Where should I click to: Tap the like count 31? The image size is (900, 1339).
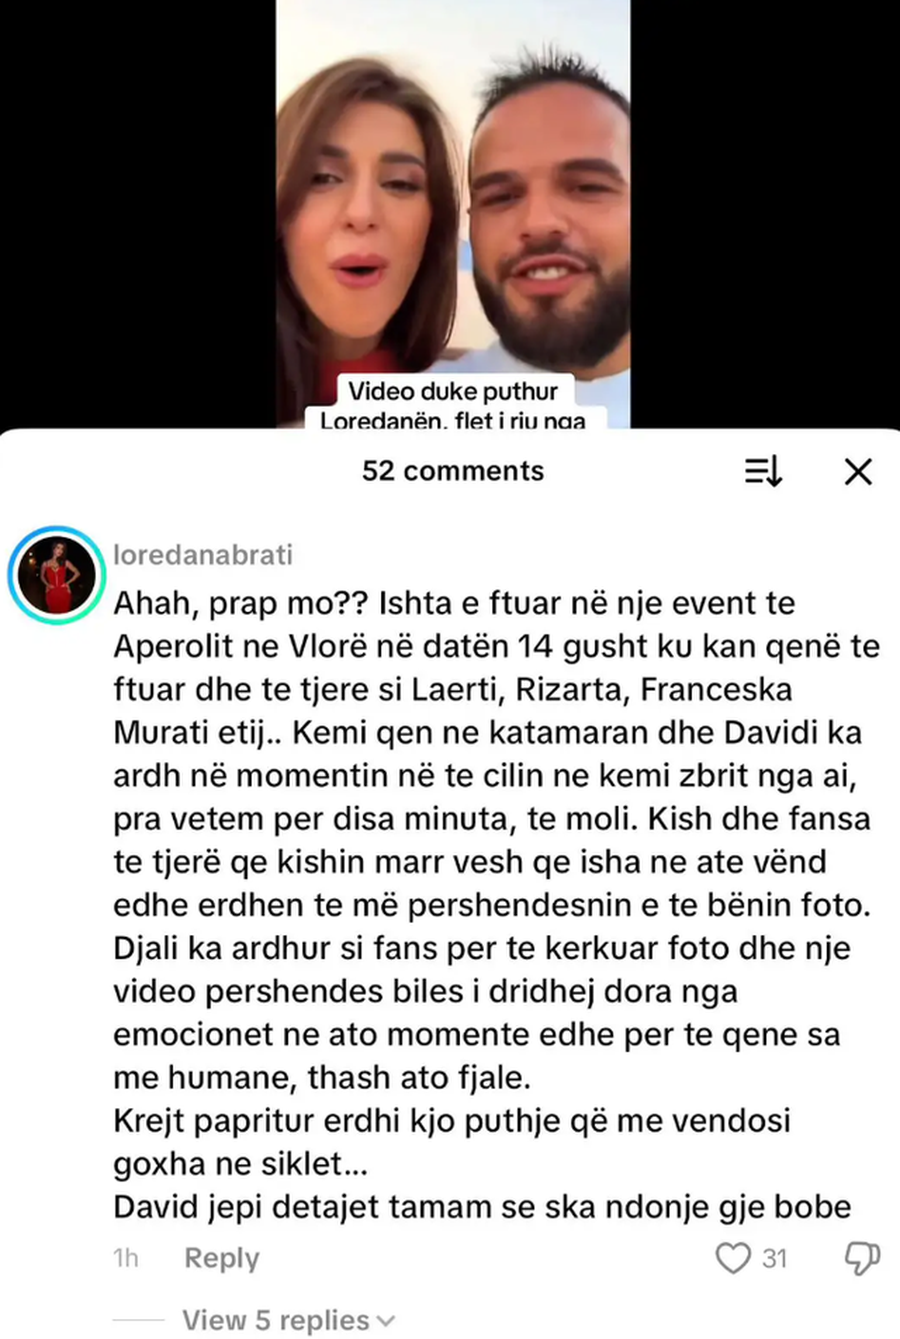(x=775, y=1258)
